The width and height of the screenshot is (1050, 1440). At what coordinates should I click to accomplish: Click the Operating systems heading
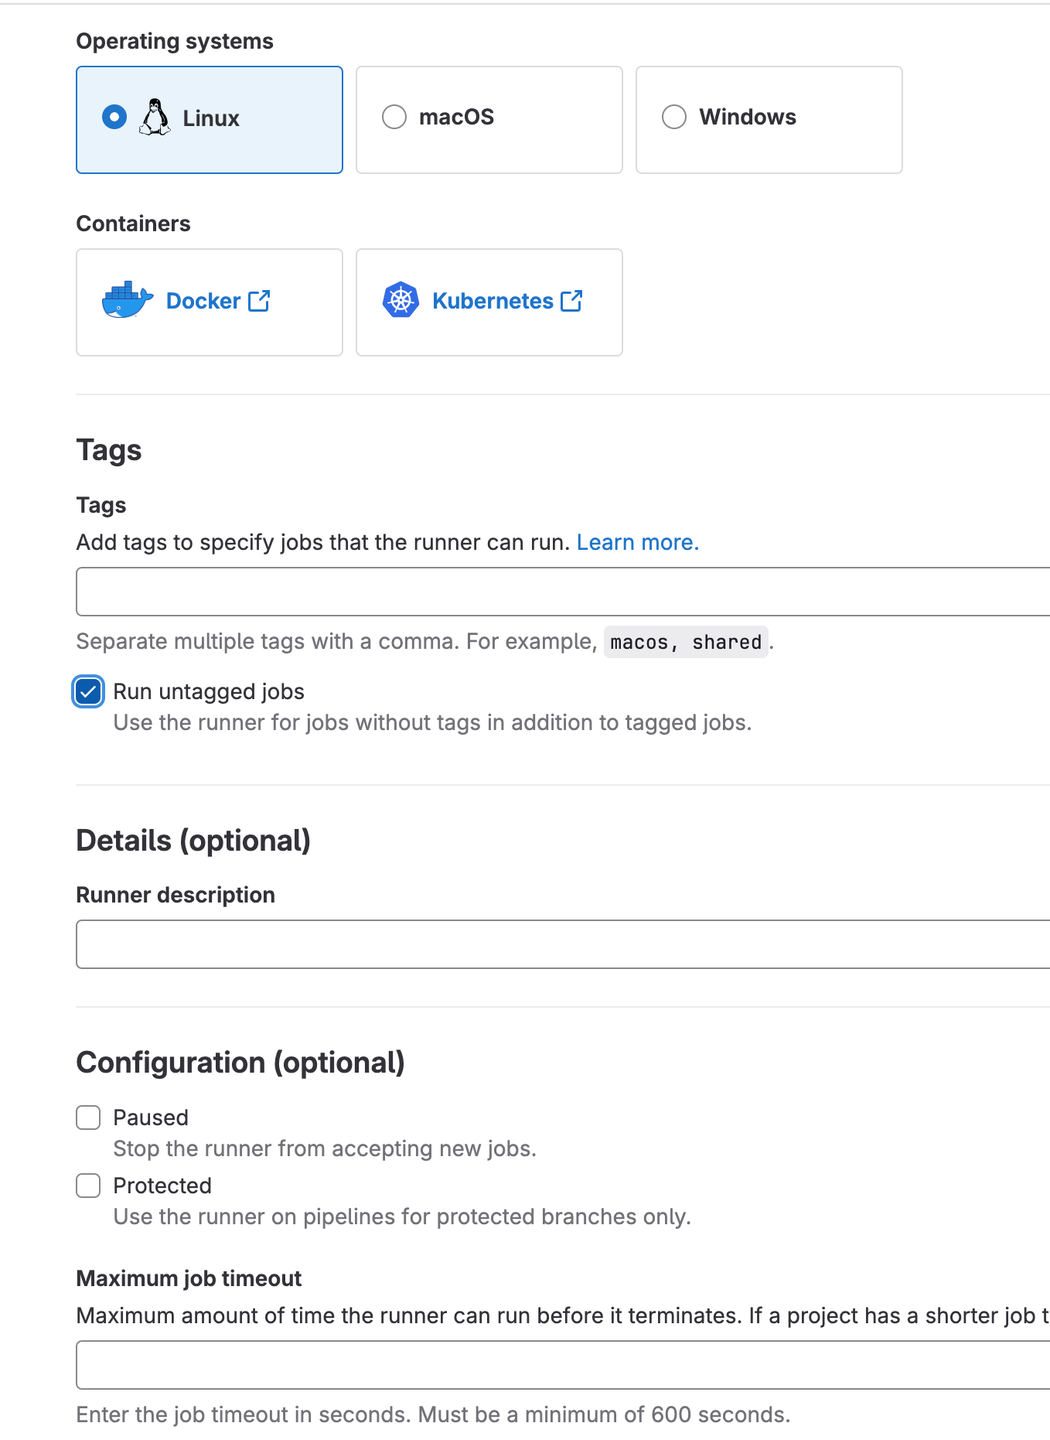pyautogui.click(x=175, y=41)
